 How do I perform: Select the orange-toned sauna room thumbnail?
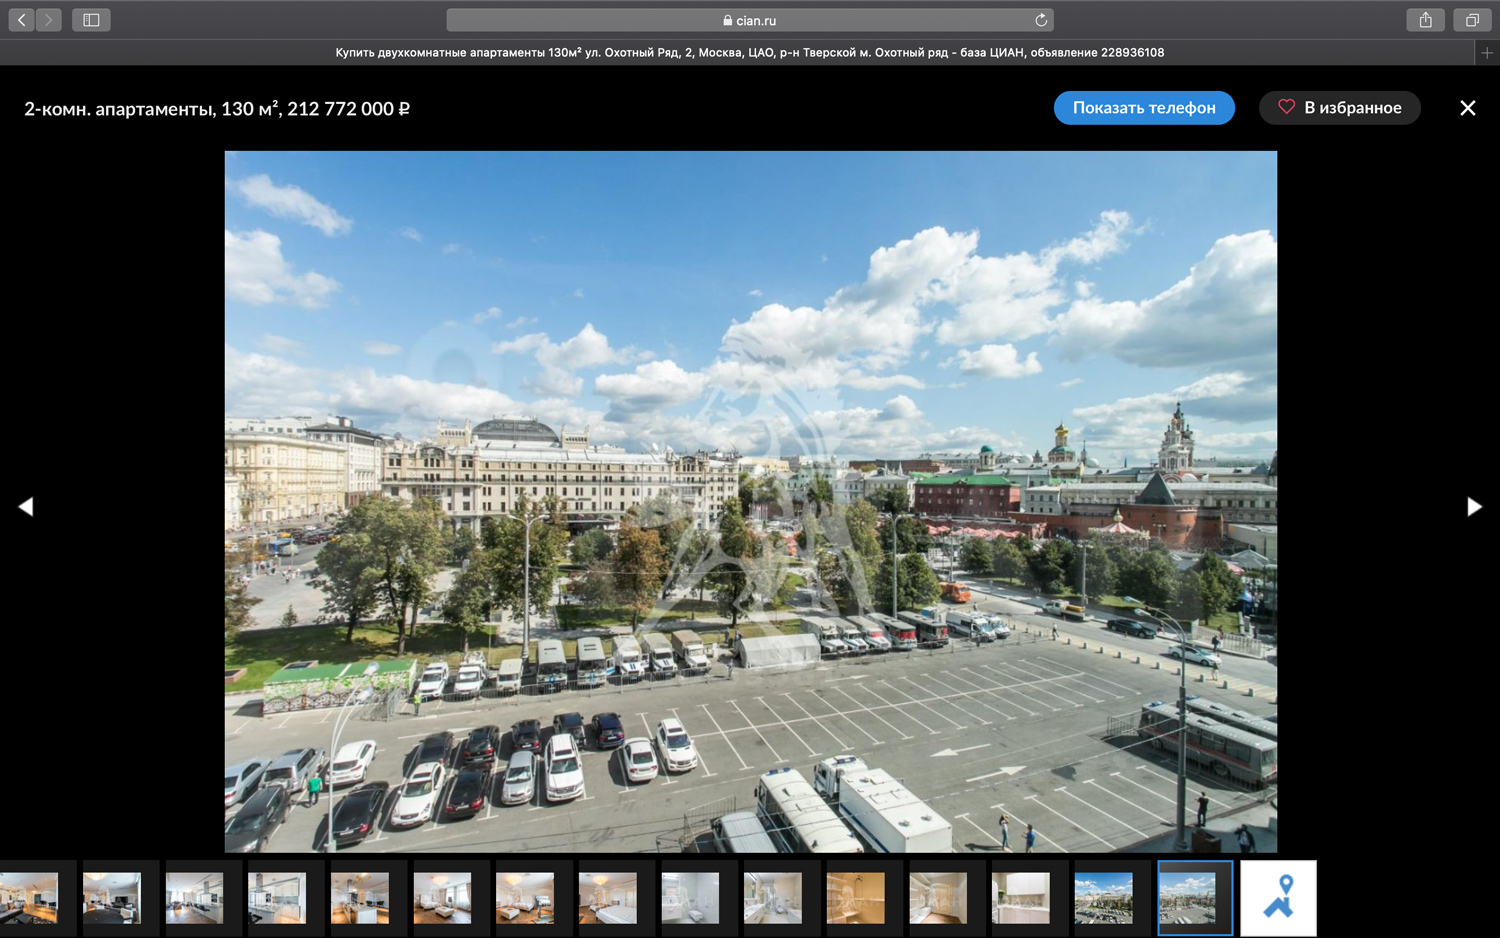pos(855,898)
